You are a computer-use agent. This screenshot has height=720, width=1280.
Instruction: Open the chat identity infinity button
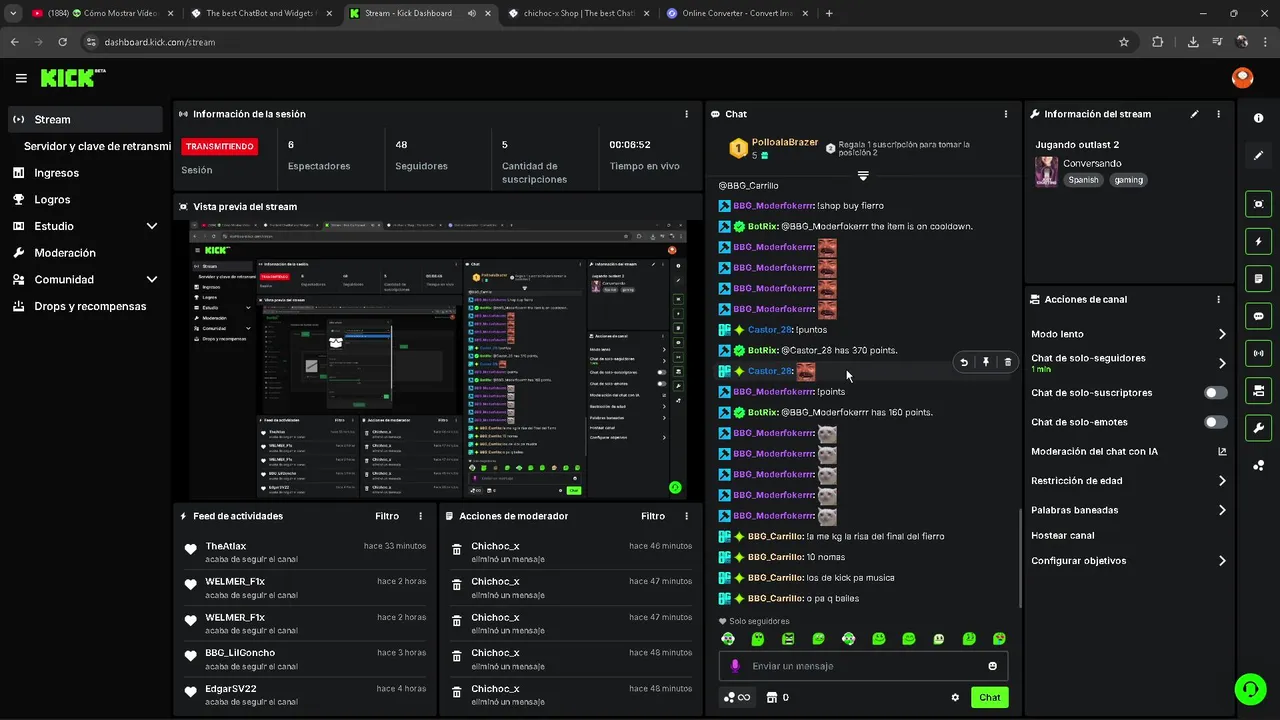pos(737,698)
